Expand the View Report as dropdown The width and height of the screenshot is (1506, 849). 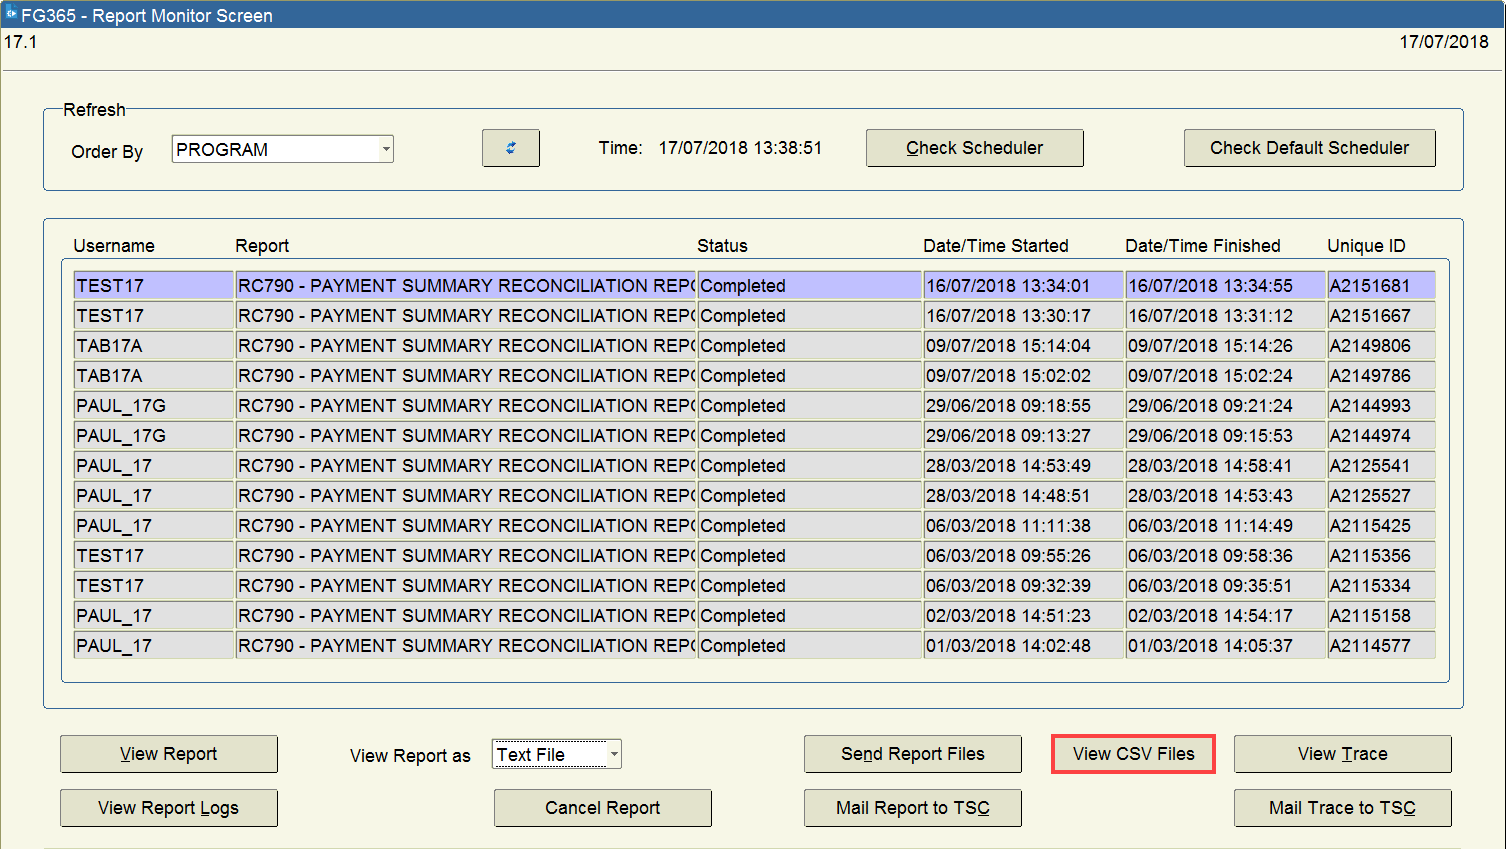coord(613,754)
